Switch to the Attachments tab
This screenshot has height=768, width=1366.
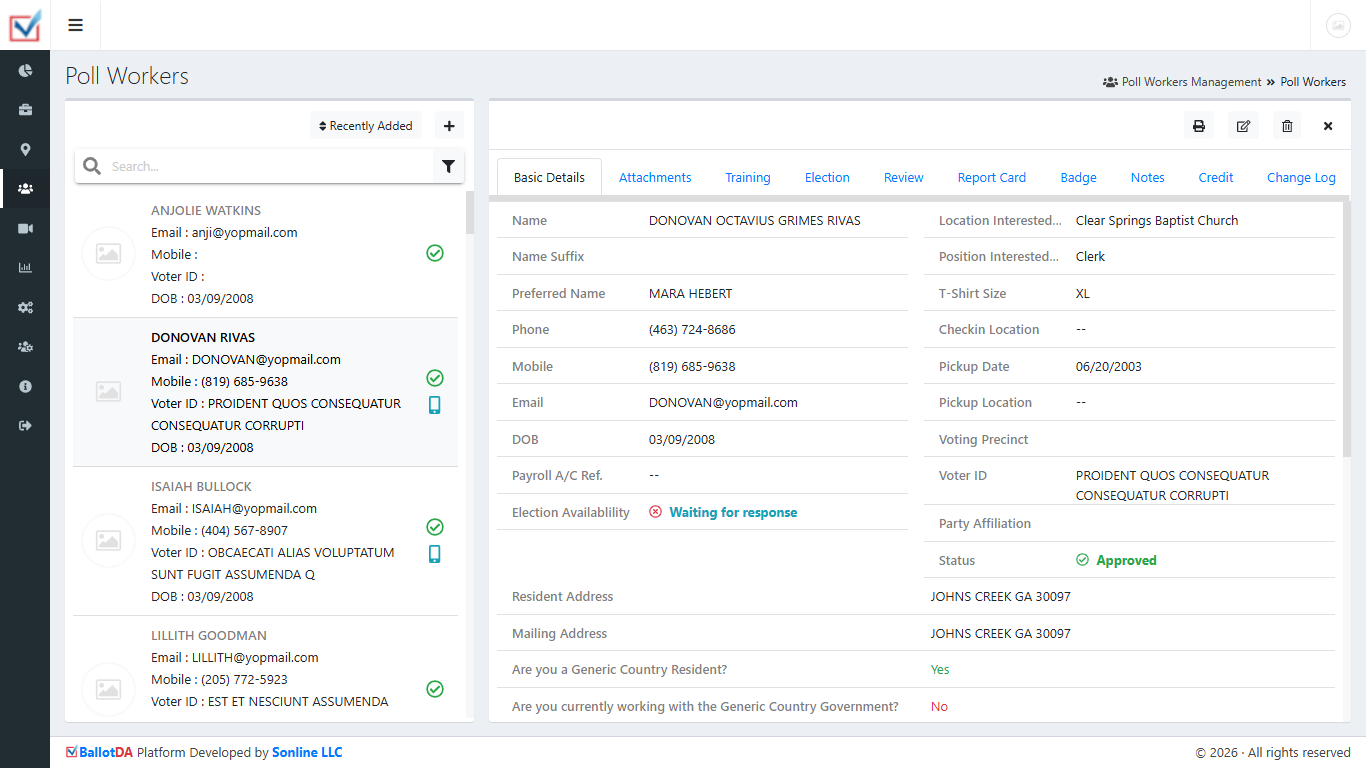pos(655,178)
